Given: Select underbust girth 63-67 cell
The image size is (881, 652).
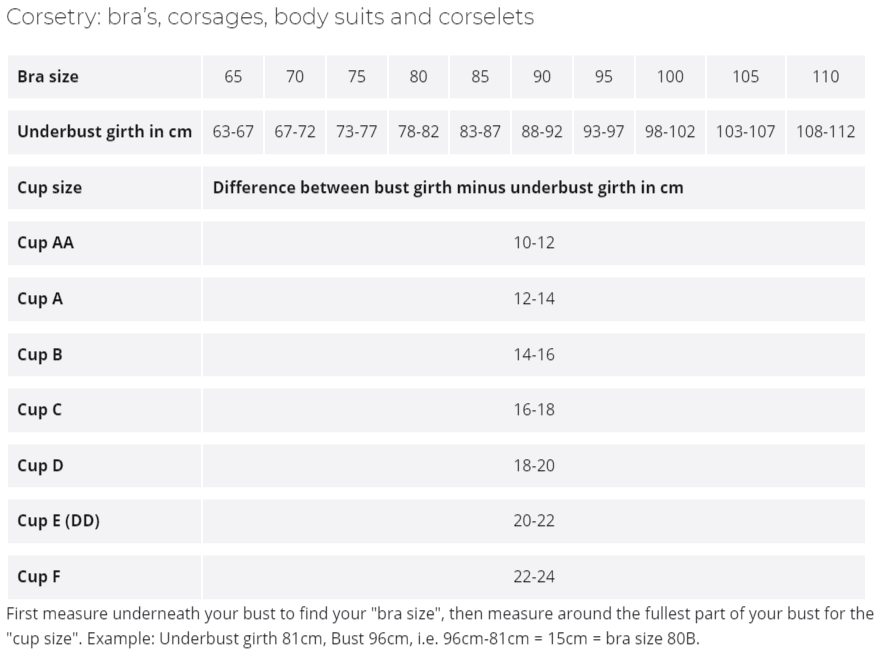Looking at the screenshot, I should pos(233,131).
